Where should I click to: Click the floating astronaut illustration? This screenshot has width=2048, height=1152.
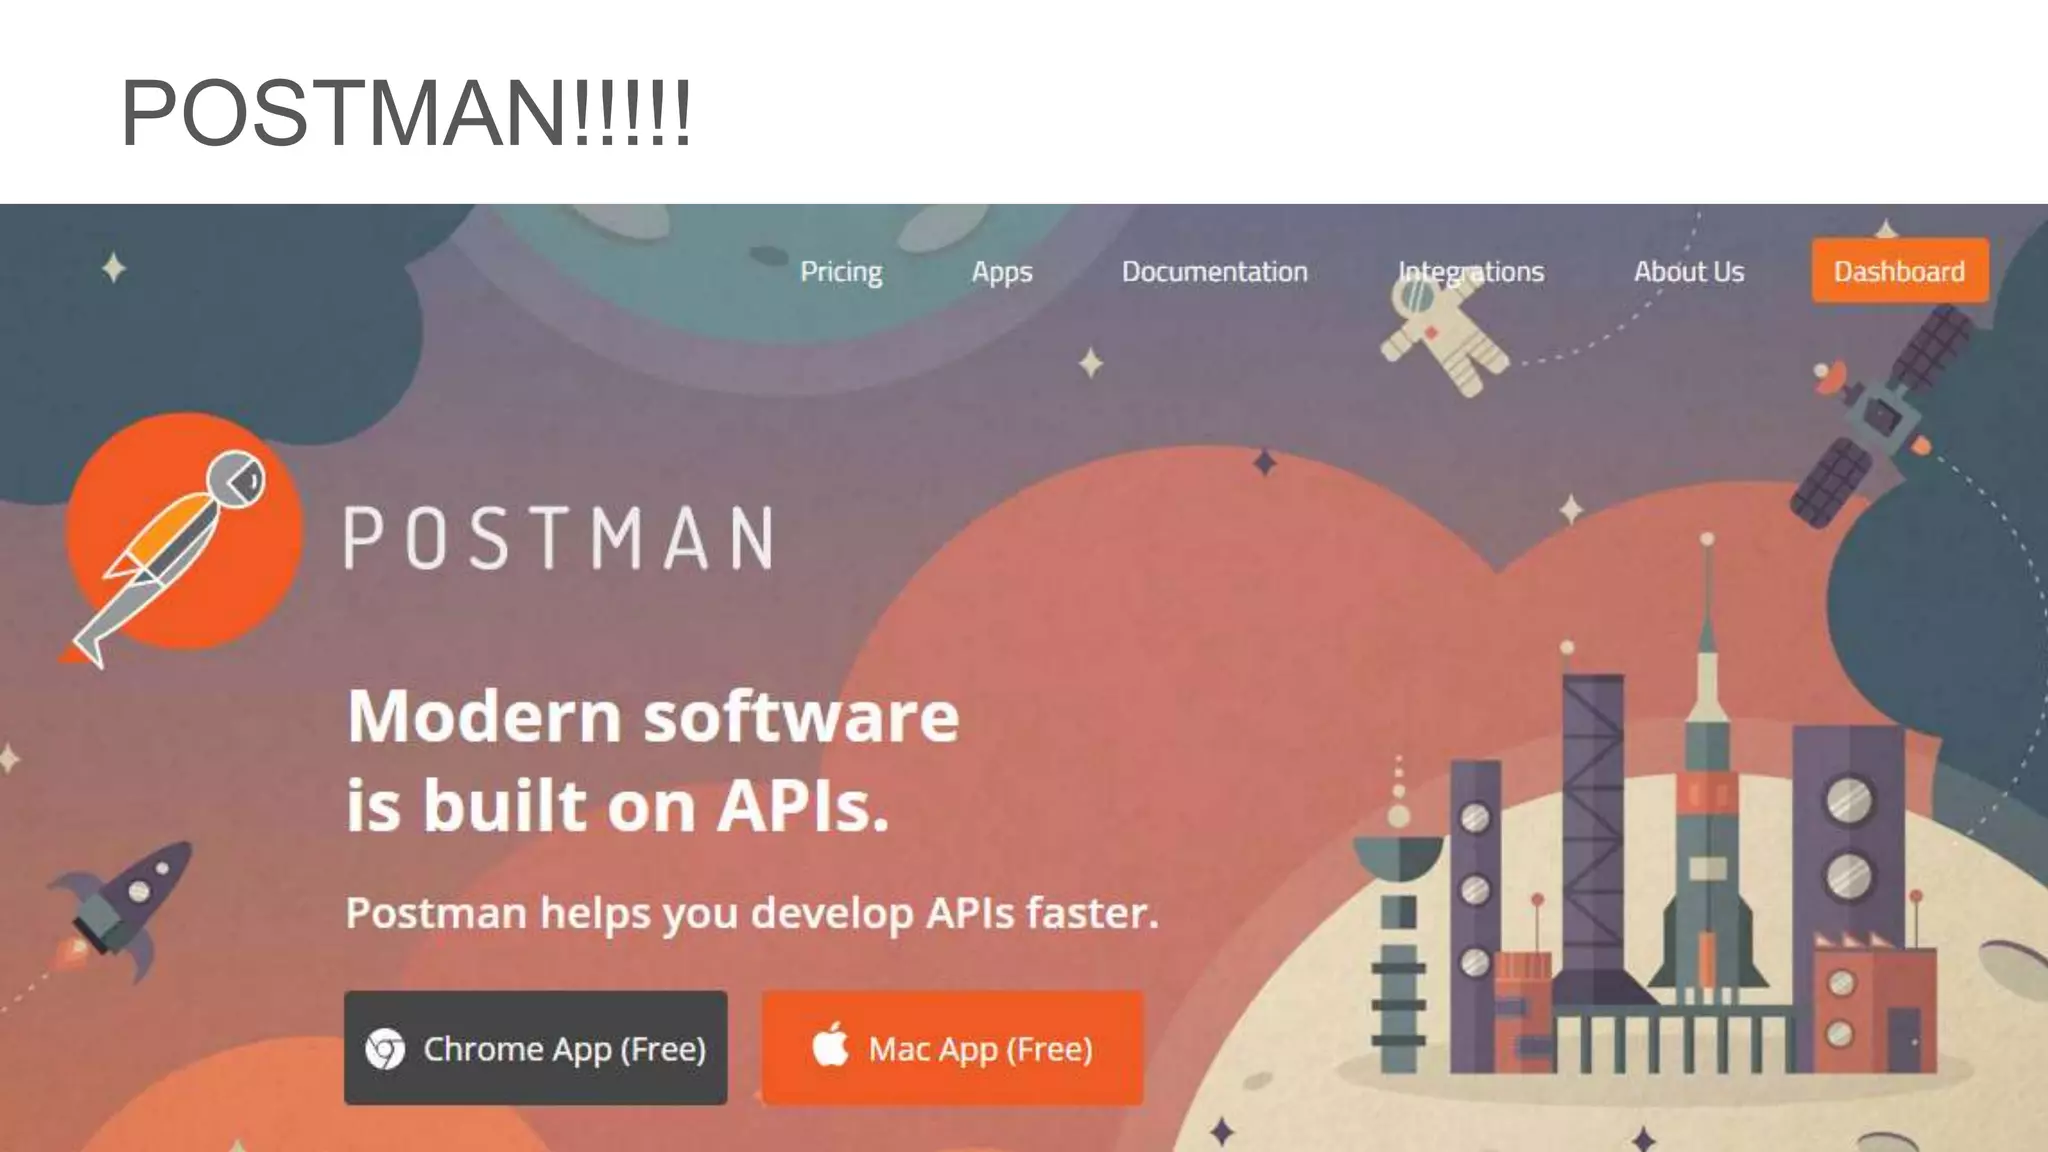pyautogui.click(x=1440, y=333)
